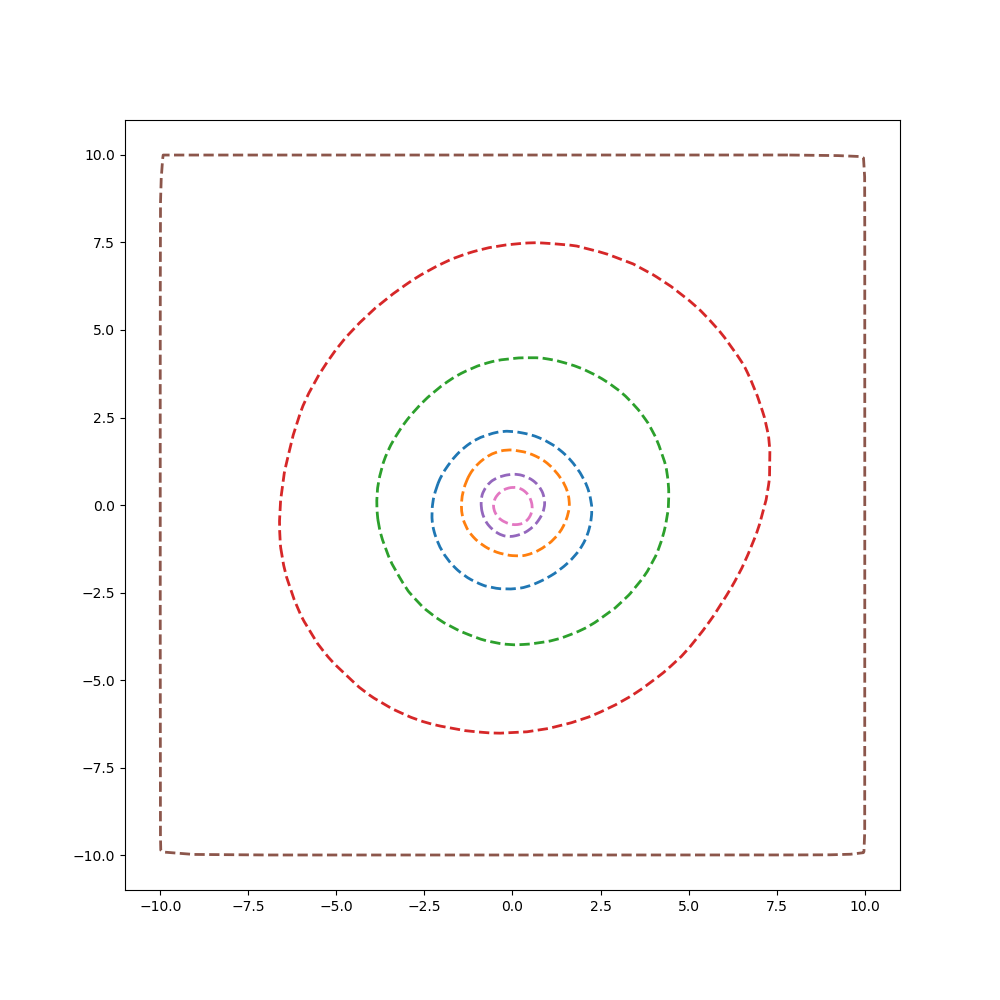
Task: Click the x-axis tick label −10.0
Action: [161, 906]
